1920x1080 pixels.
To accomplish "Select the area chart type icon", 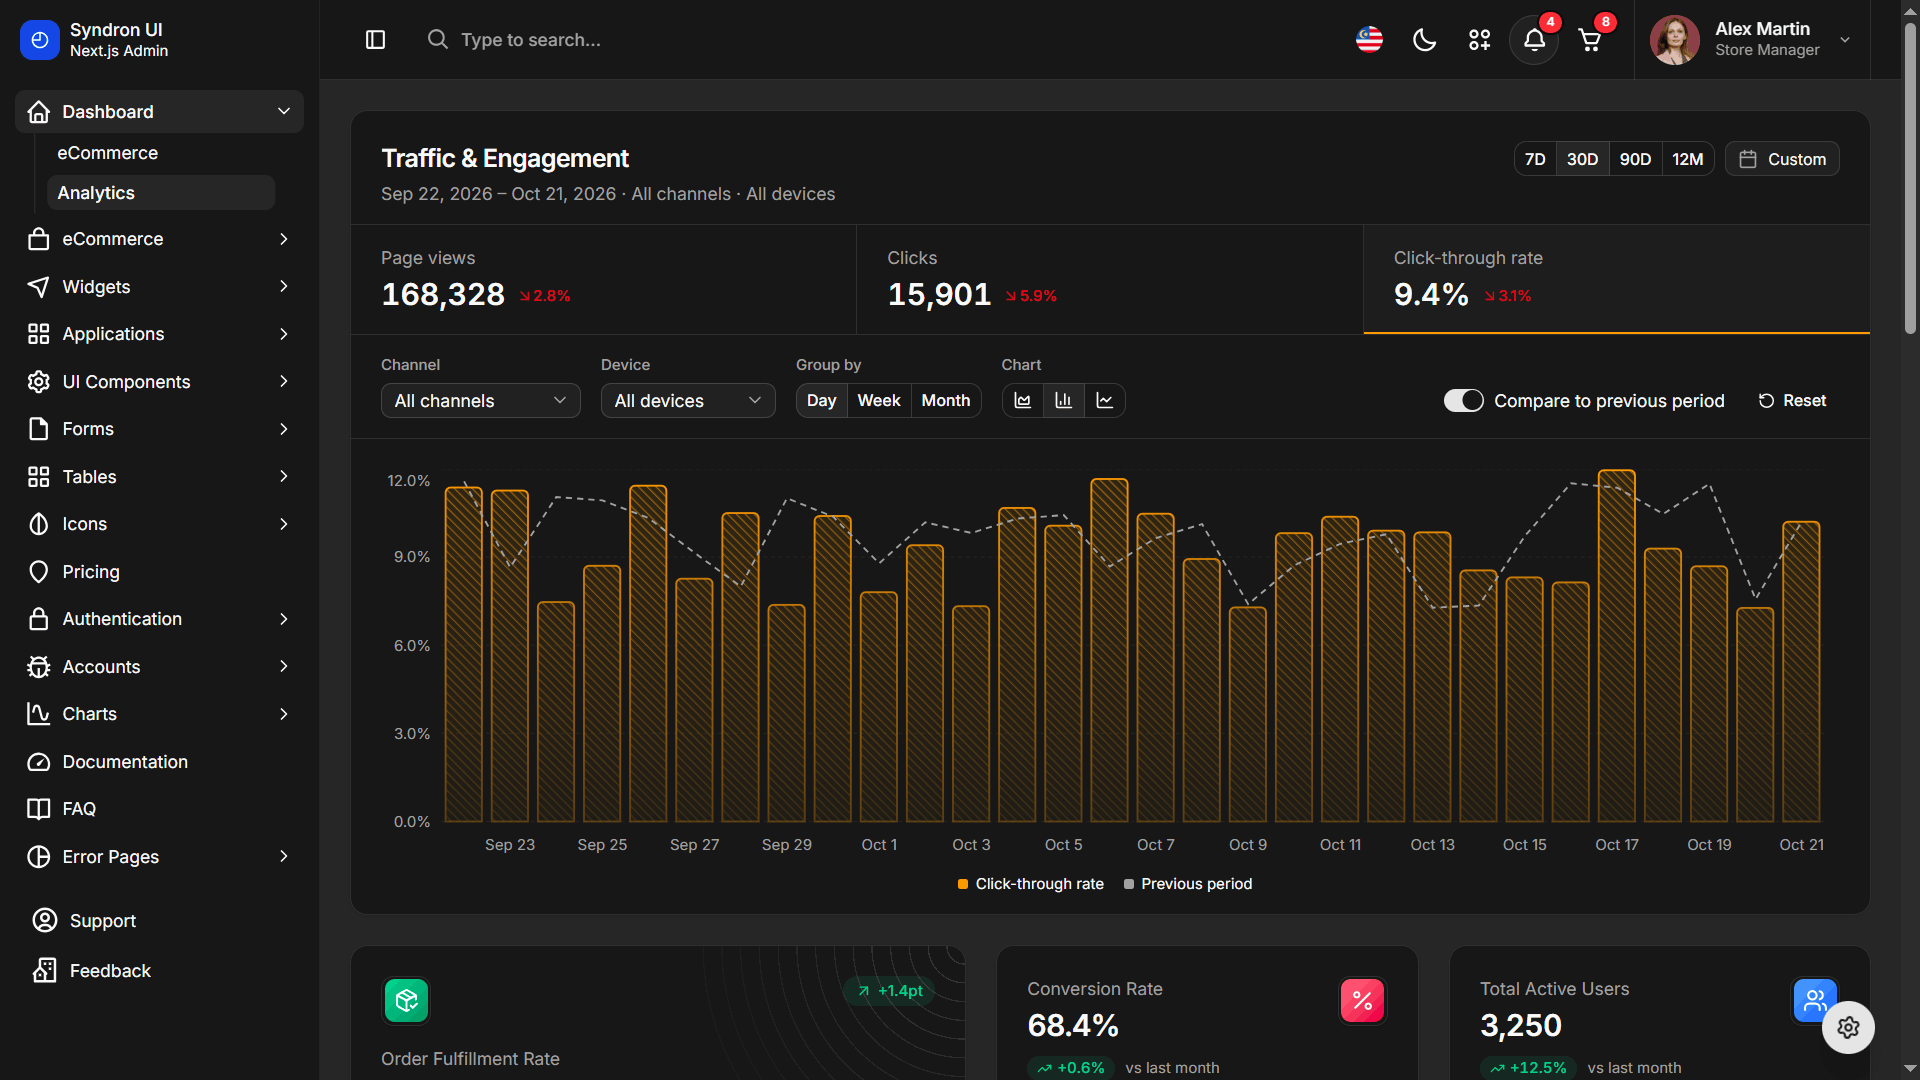I will coord(1022,401).
